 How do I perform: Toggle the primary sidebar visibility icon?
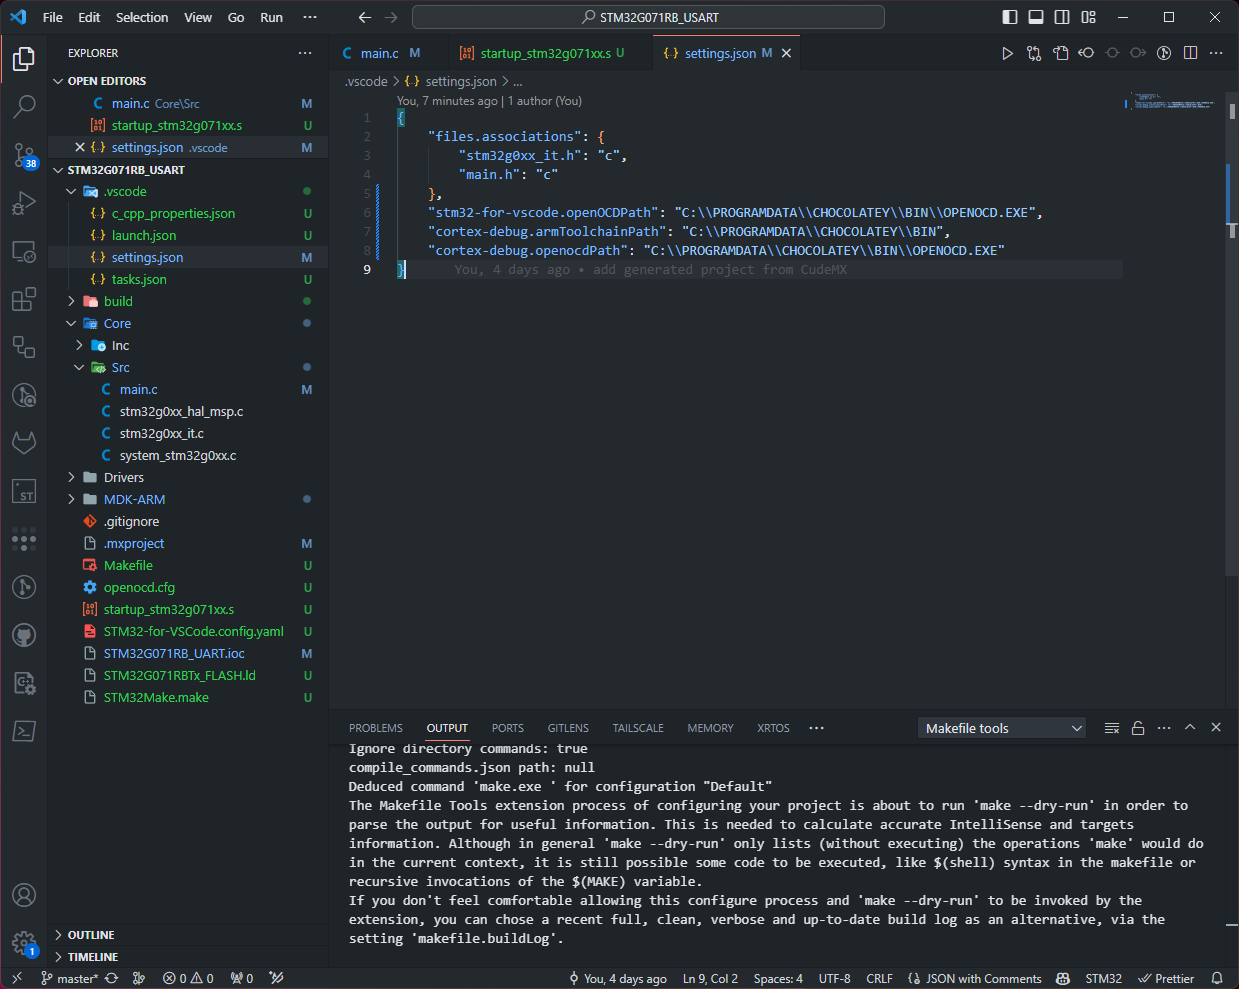[x=1011, y=17]
